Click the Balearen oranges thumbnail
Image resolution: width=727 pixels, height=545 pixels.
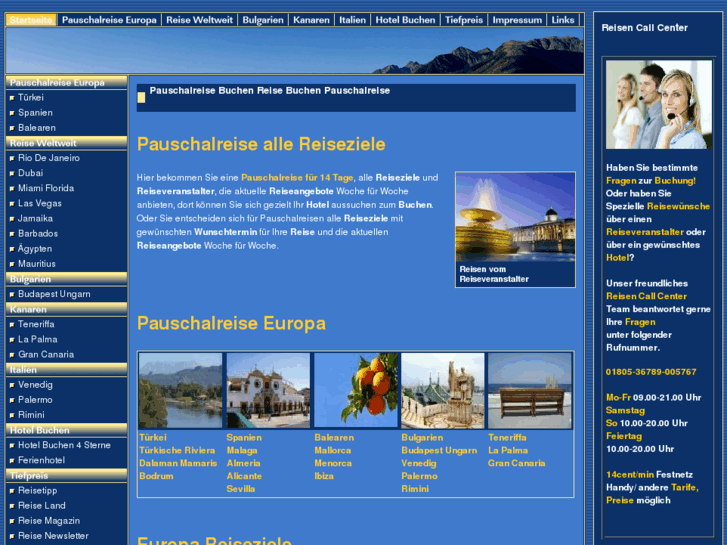coord(356,391)
